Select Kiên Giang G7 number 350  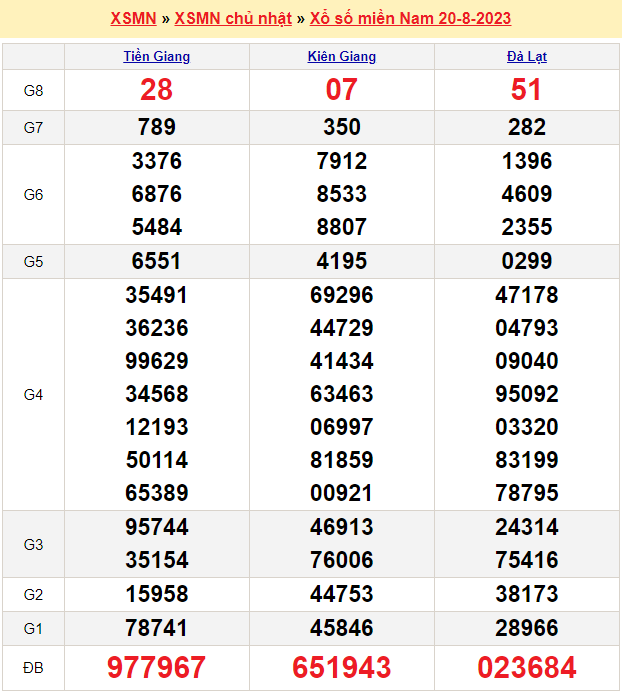click(x=342, y=127)
